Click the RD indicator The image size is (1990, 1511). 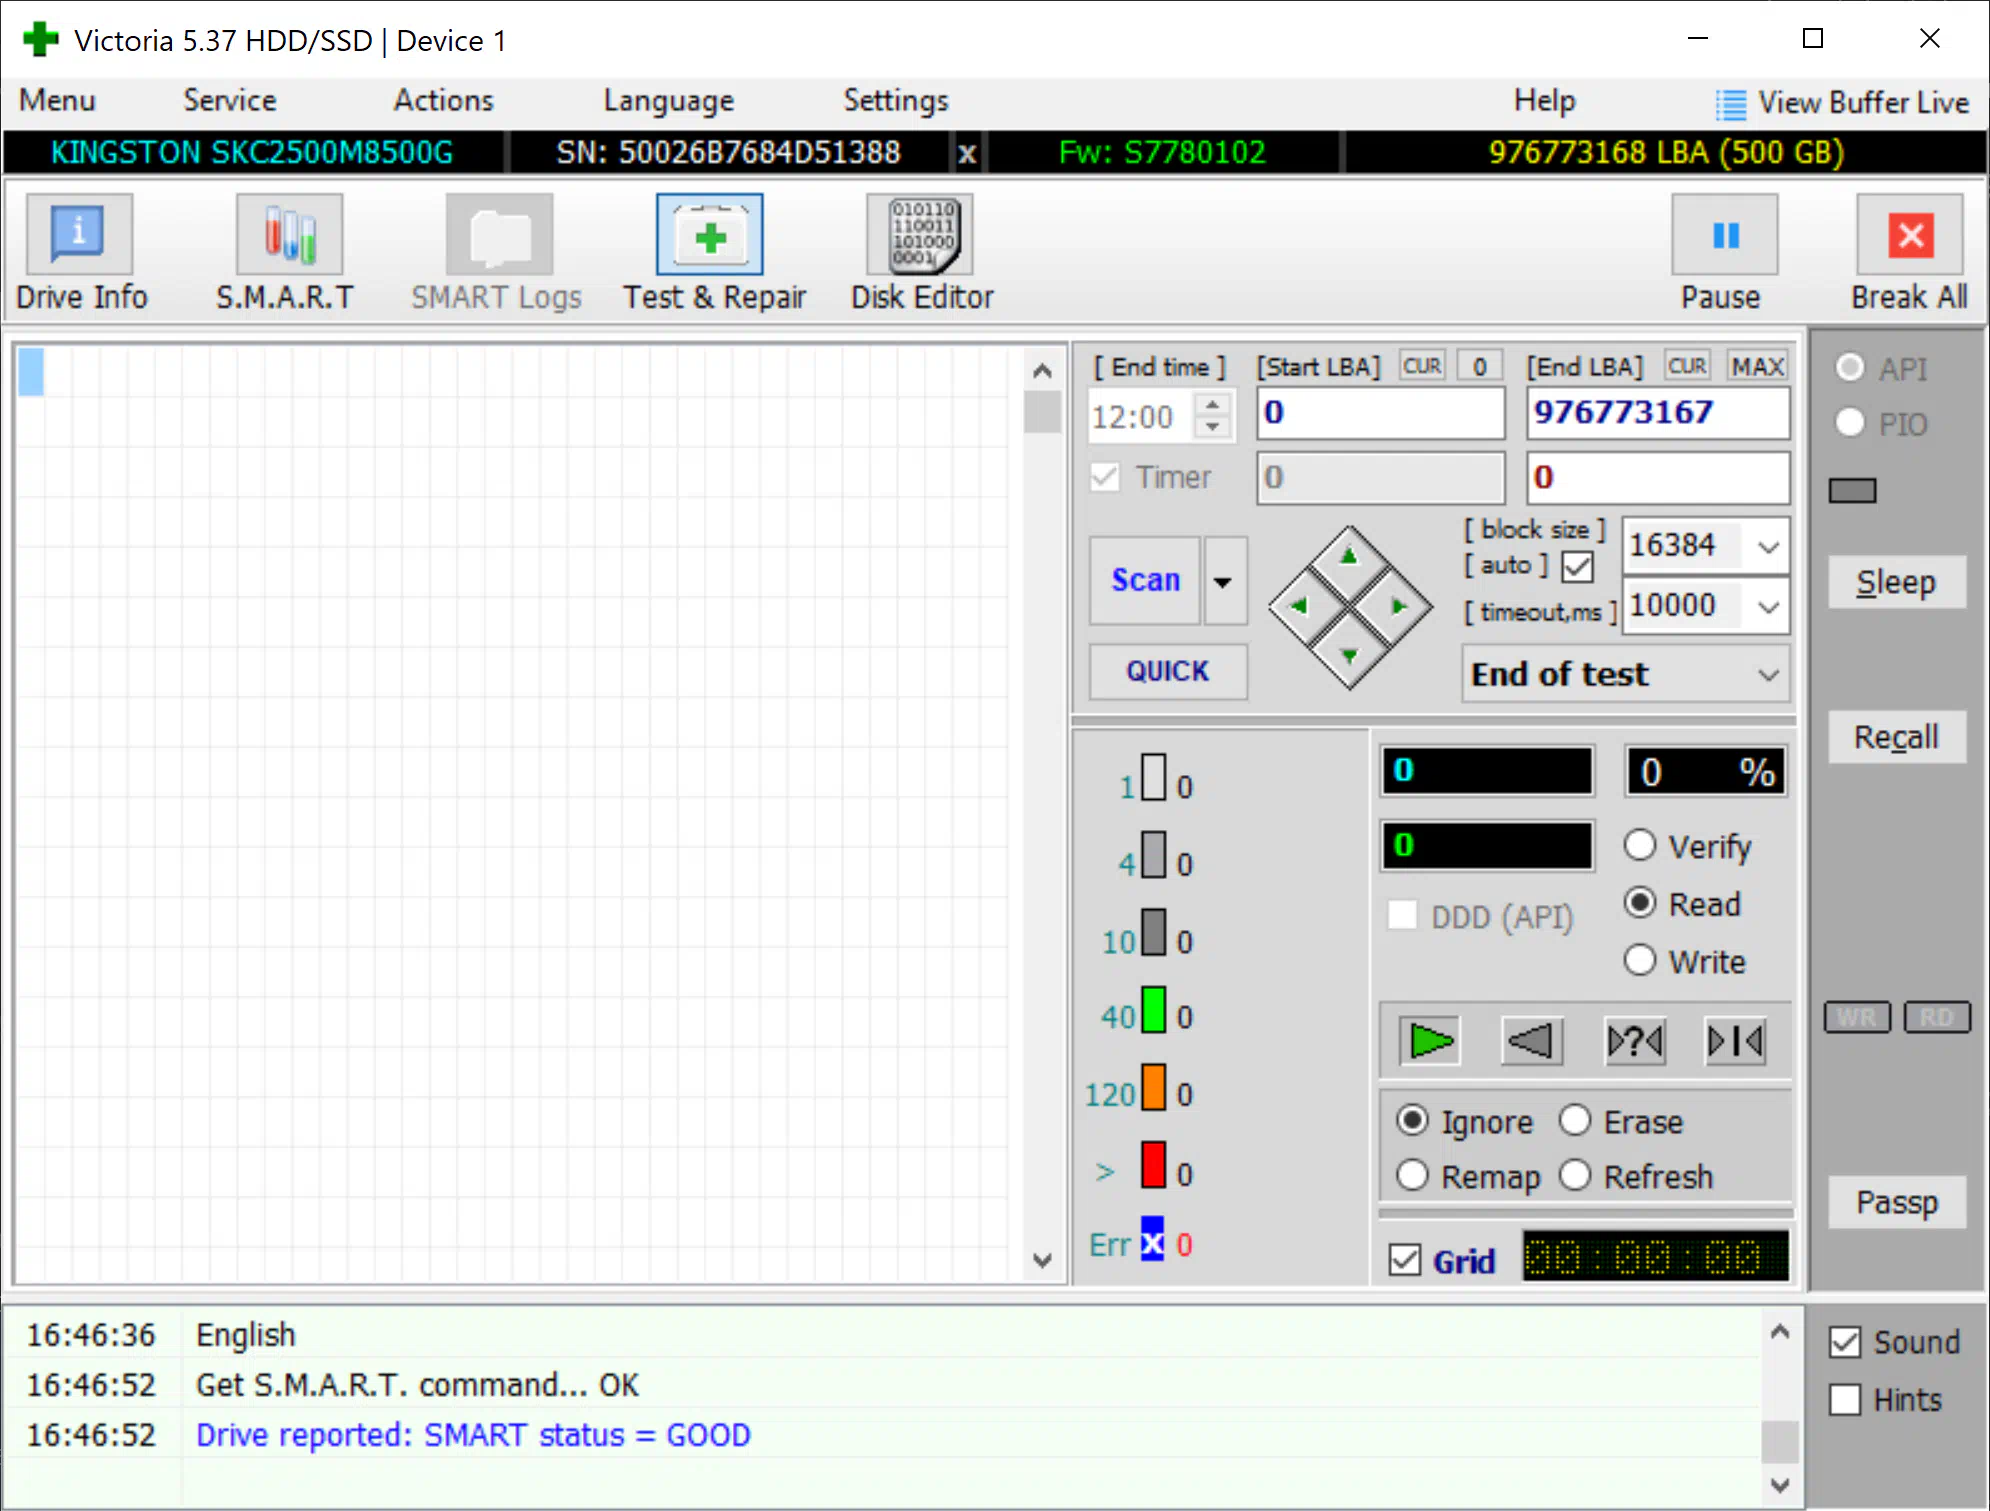[x=1937, y=1017]
